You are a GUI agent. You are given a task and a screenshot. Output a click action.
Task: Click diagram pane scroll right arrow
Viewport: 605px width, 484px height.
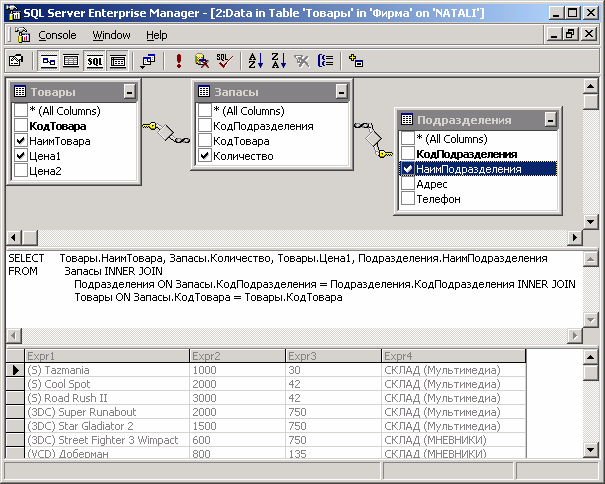[x=575, y=237]
